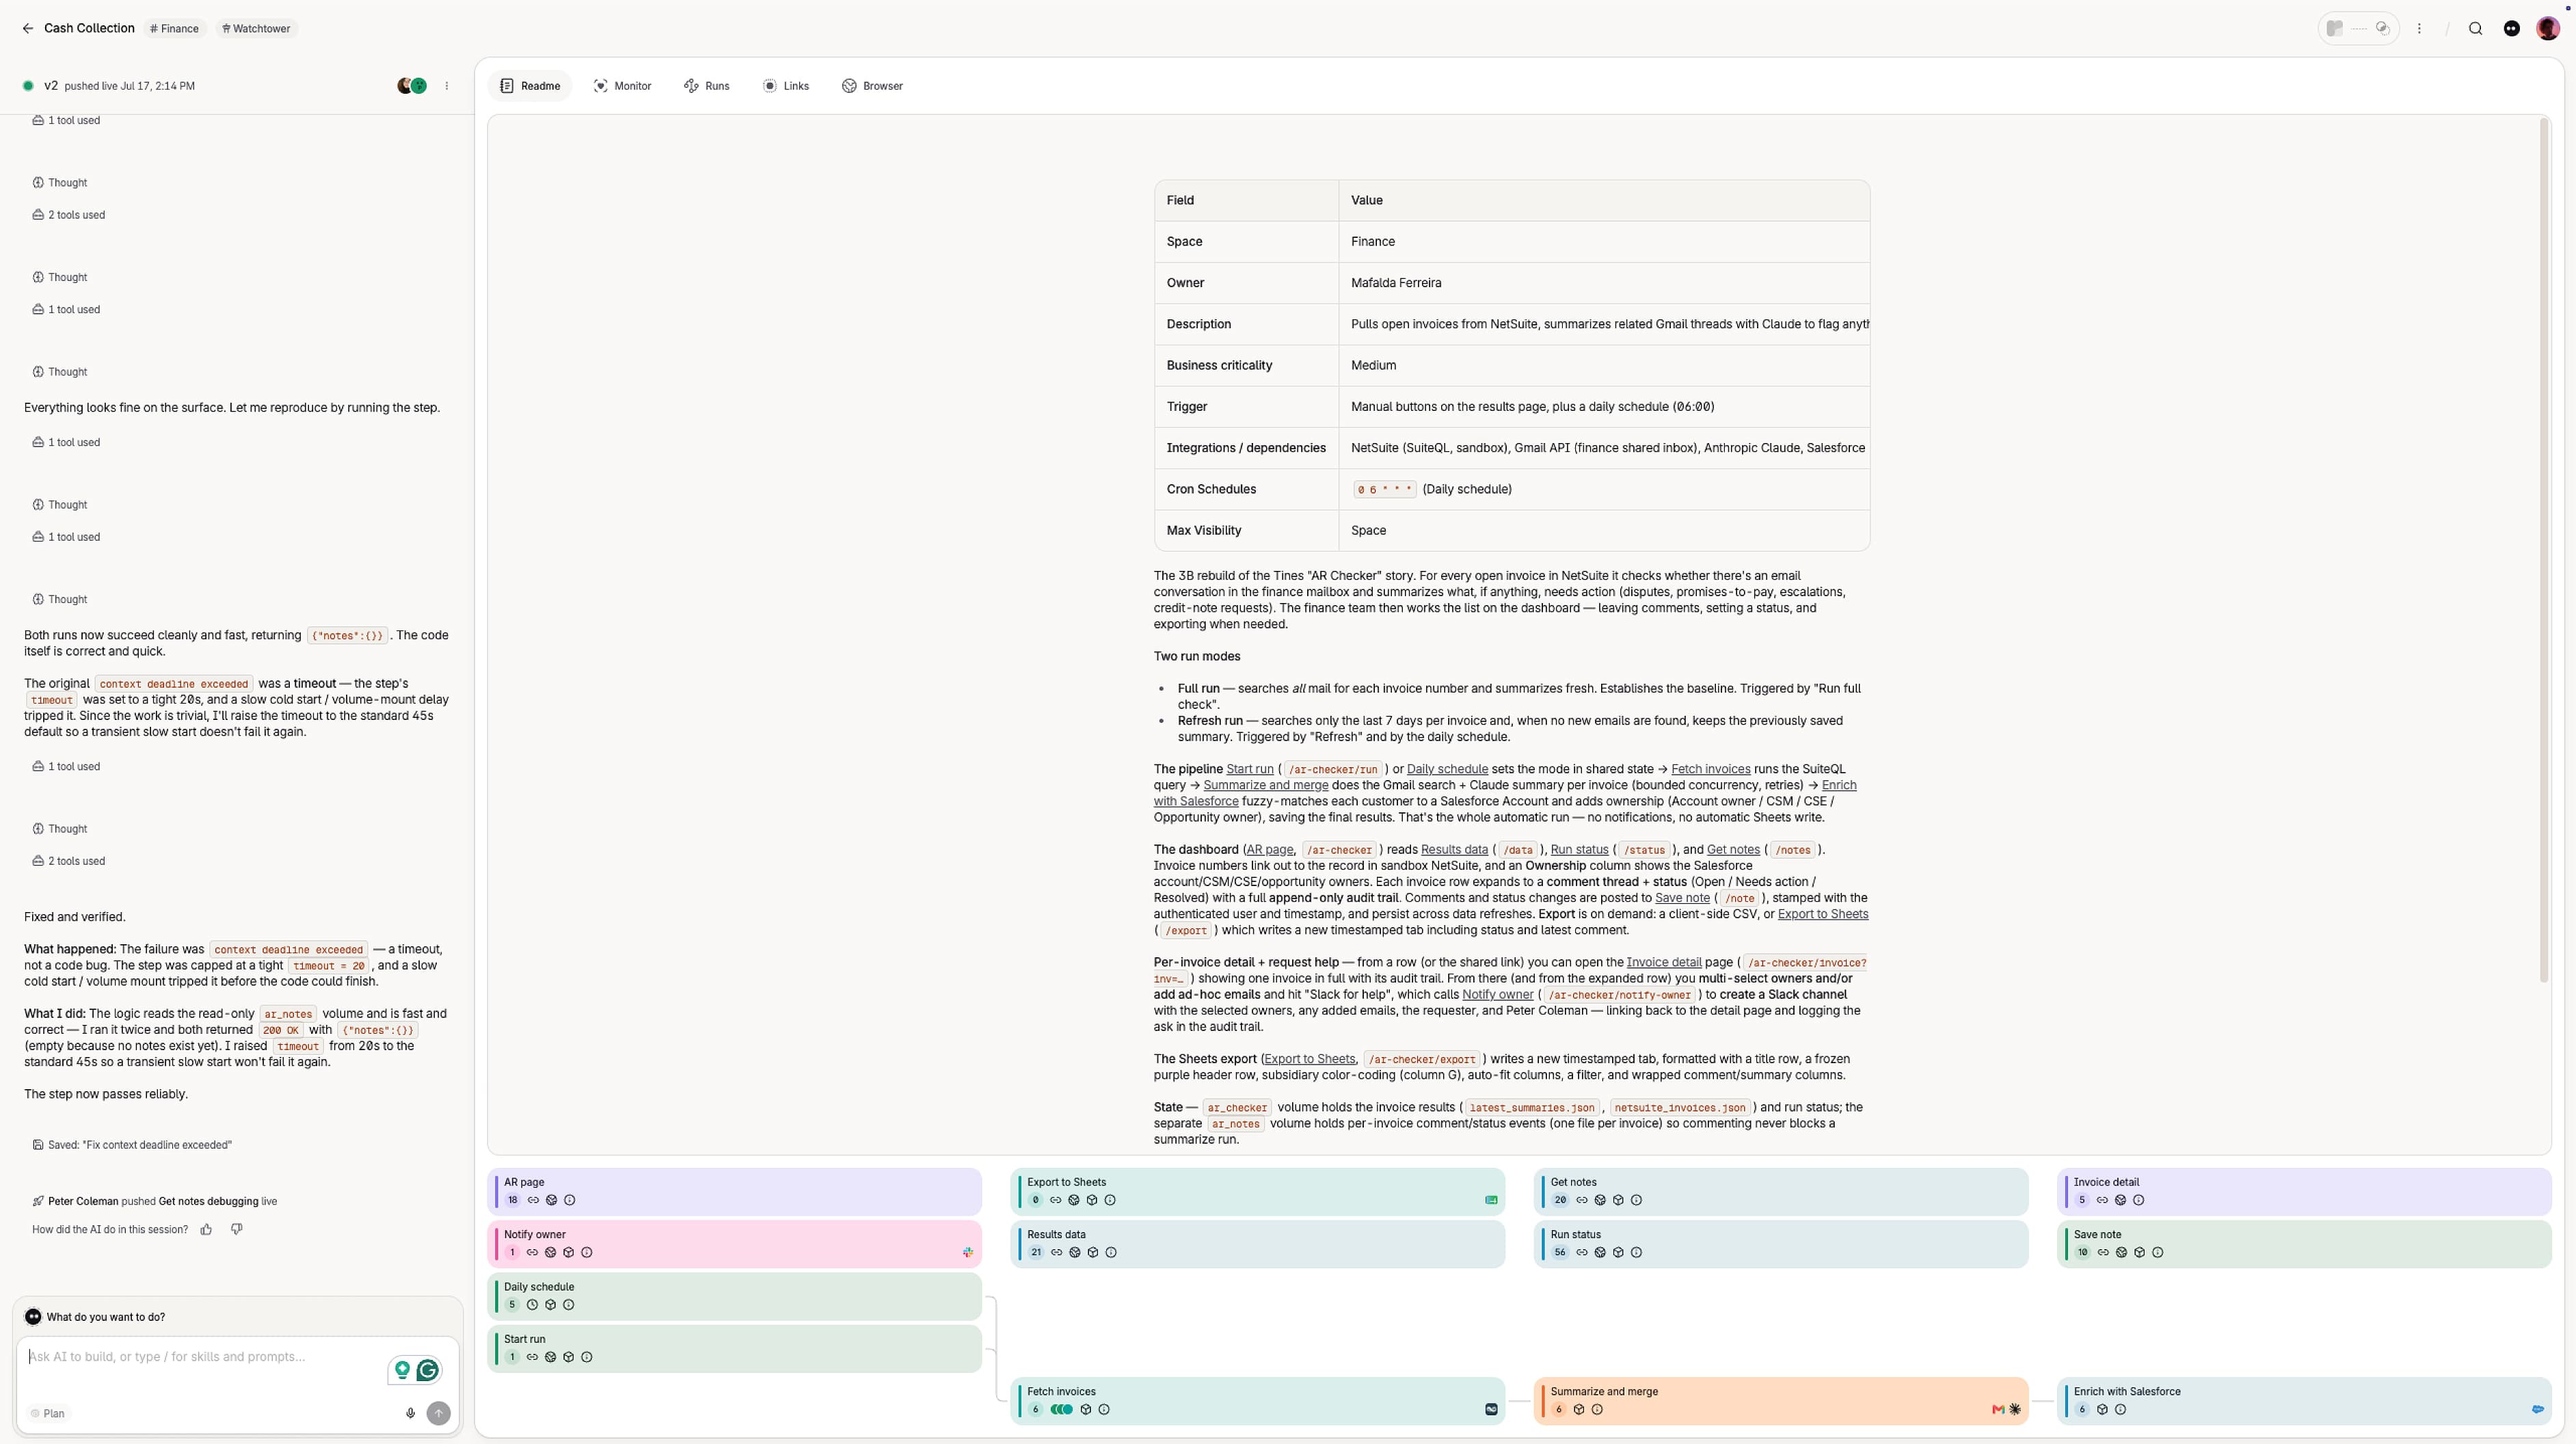This screenshot has width=2576, height=1444.
Task: Click the Mafalda Ferreira owner cell
Action: (1604, 283)
